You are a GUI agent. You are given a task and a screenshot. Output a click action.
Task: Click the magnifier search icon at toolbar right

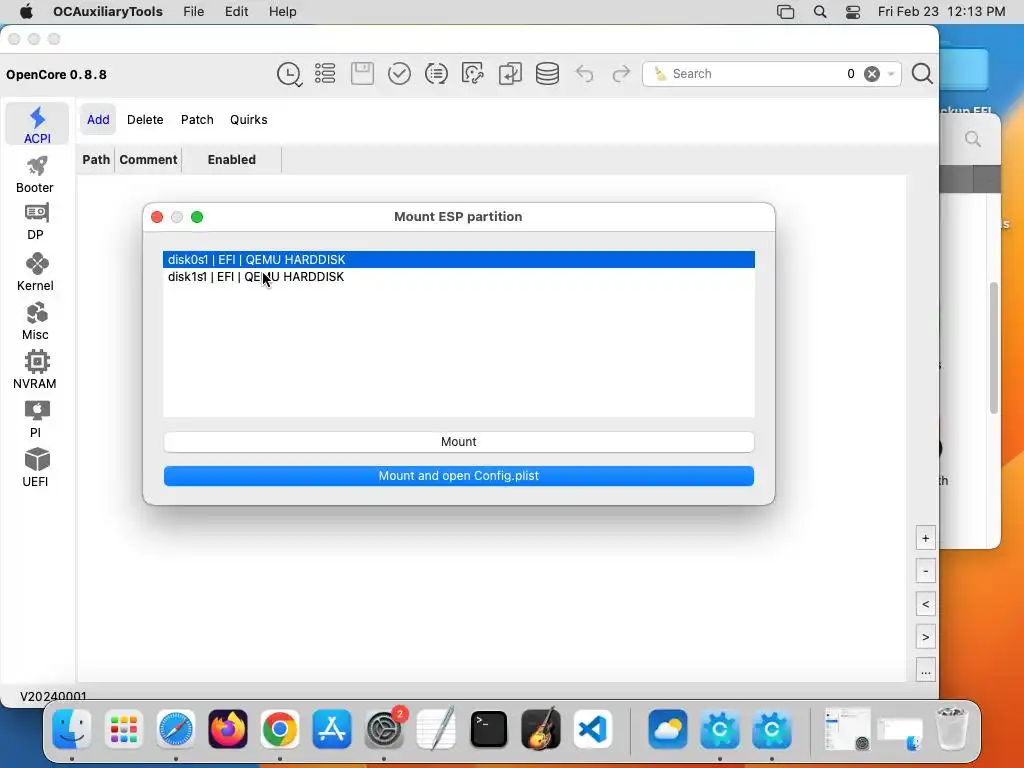(922, 74)
